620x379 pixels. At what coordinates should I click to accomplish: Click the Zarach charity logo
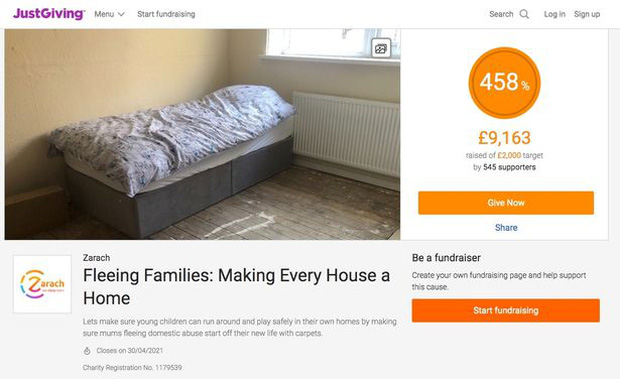(x=42, y=284)
